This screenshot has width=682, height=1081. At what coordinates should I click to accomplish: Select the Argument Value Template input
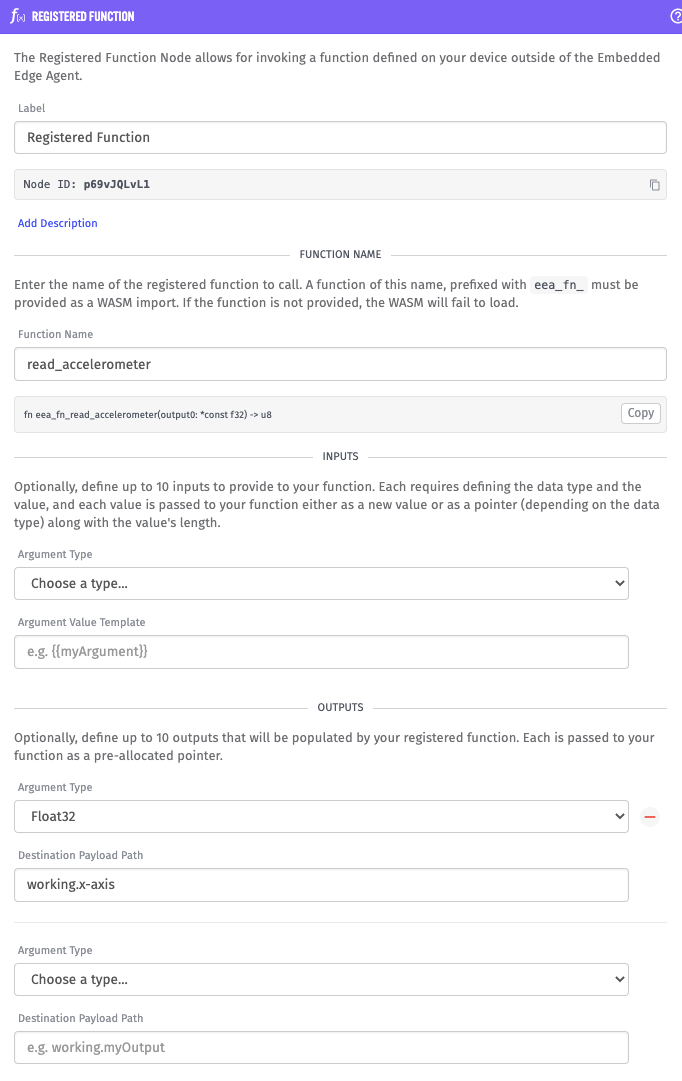(321, 651)
